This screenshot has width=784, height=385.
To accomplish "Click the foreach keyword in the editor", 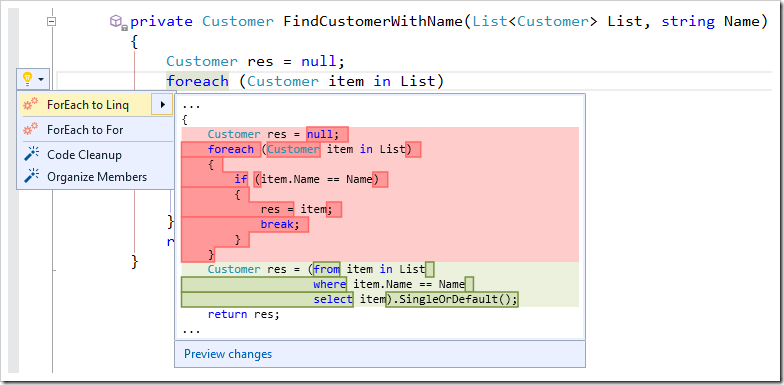I will point(198,81).
